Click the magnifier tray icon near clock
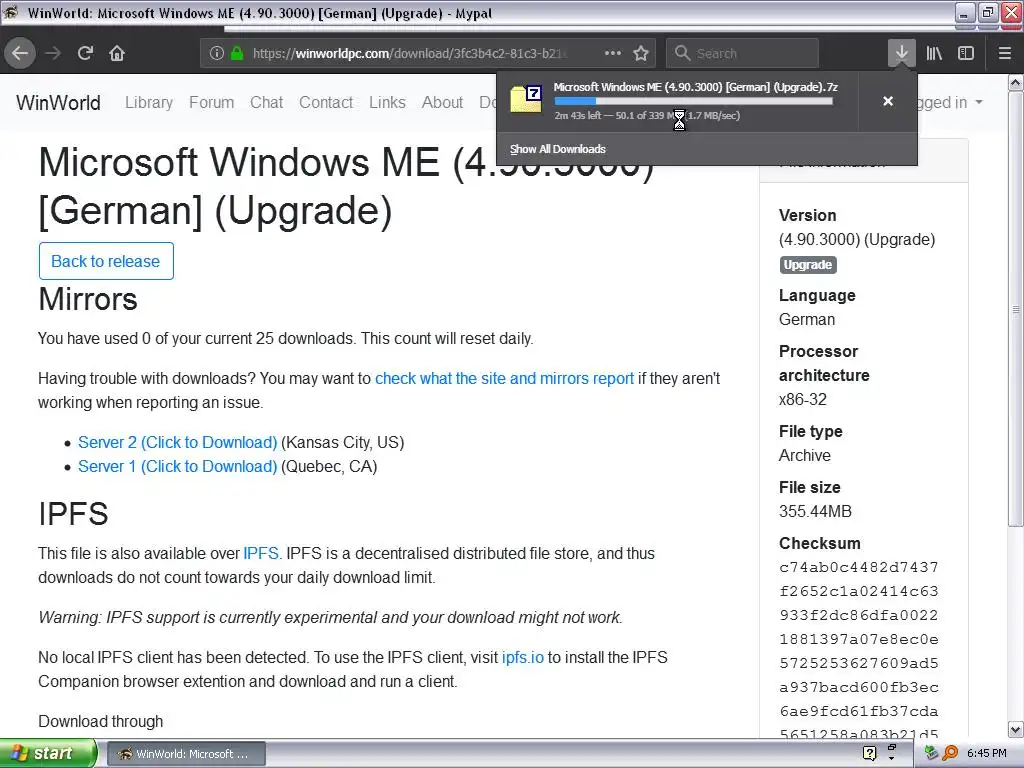1024x768 pixels. point(950,753)
